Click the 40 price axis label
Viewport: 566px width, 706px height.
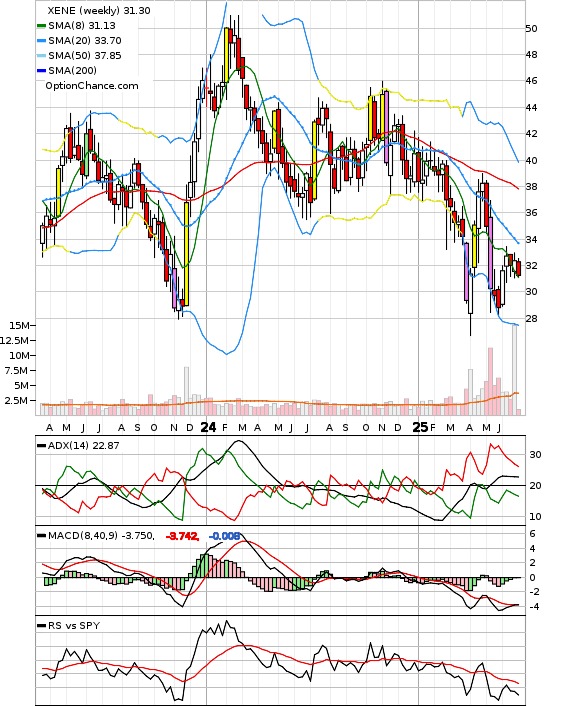[x=531, y=160]
